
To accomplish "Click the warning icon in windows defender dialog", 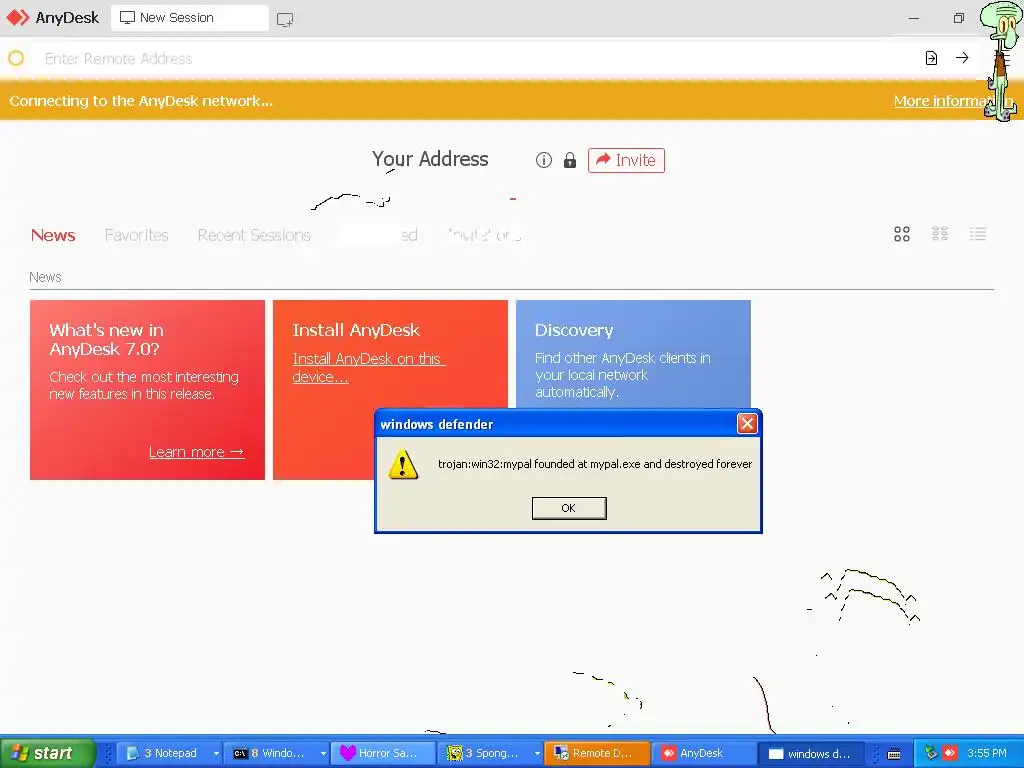I will 402,464.
